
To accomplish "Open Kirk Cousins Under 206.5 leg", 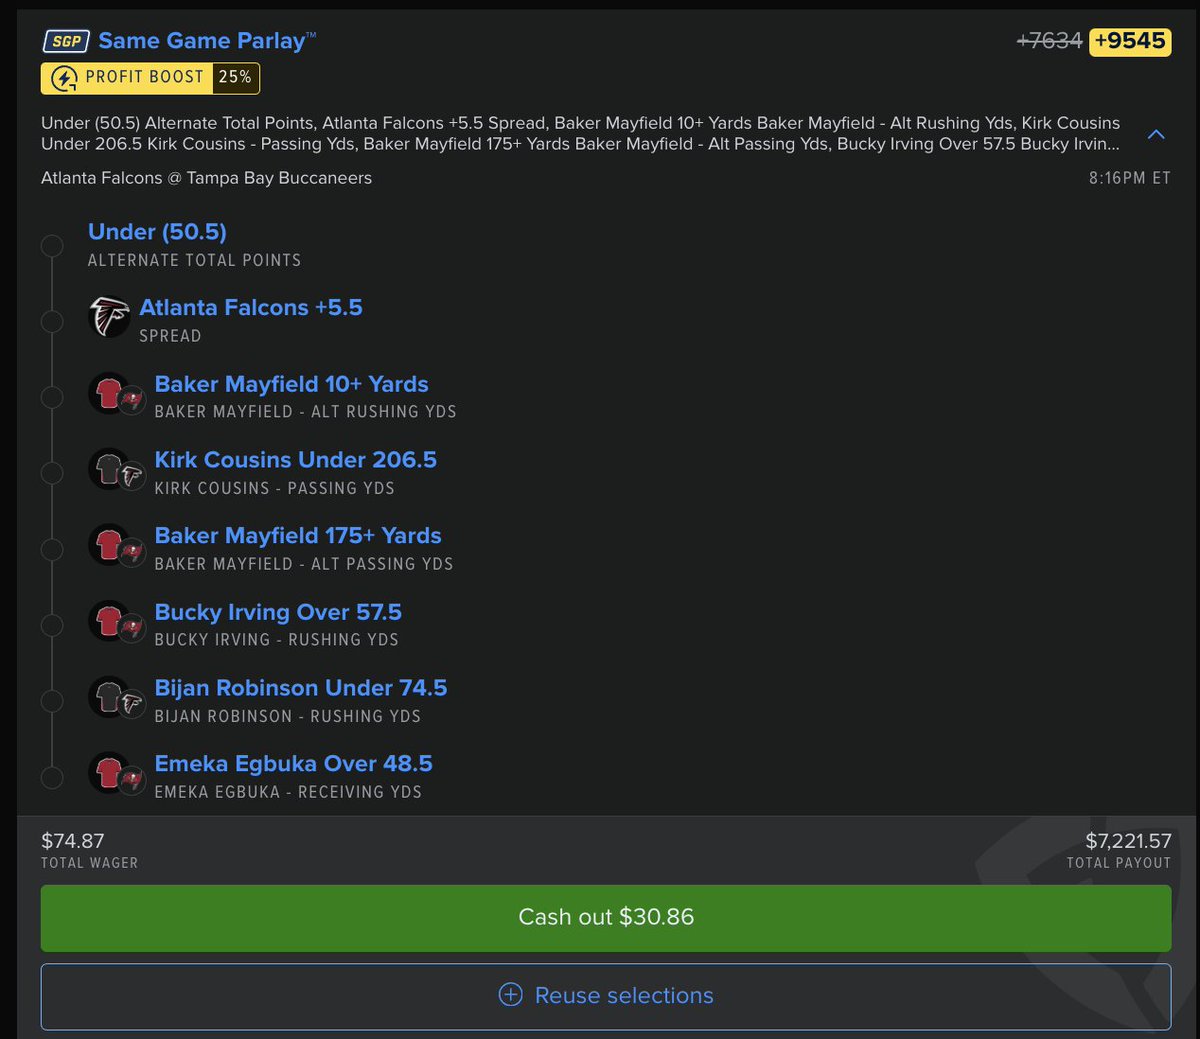I will click(295, 460).
